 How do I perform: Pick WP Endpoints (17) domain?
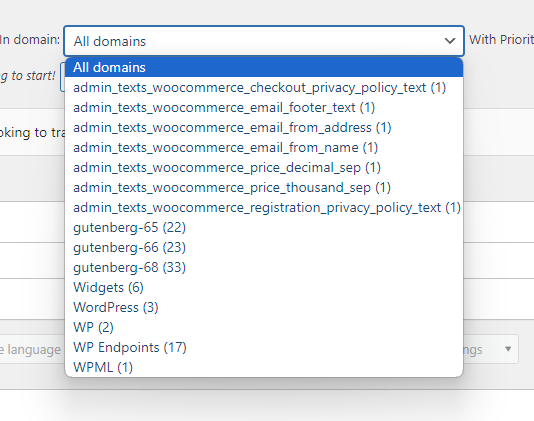[x=264, y=347]
